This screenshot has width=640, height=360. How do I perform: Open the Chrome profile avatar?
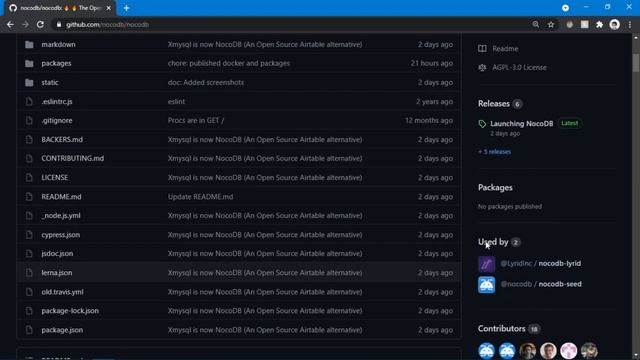(x=614, y=24)
